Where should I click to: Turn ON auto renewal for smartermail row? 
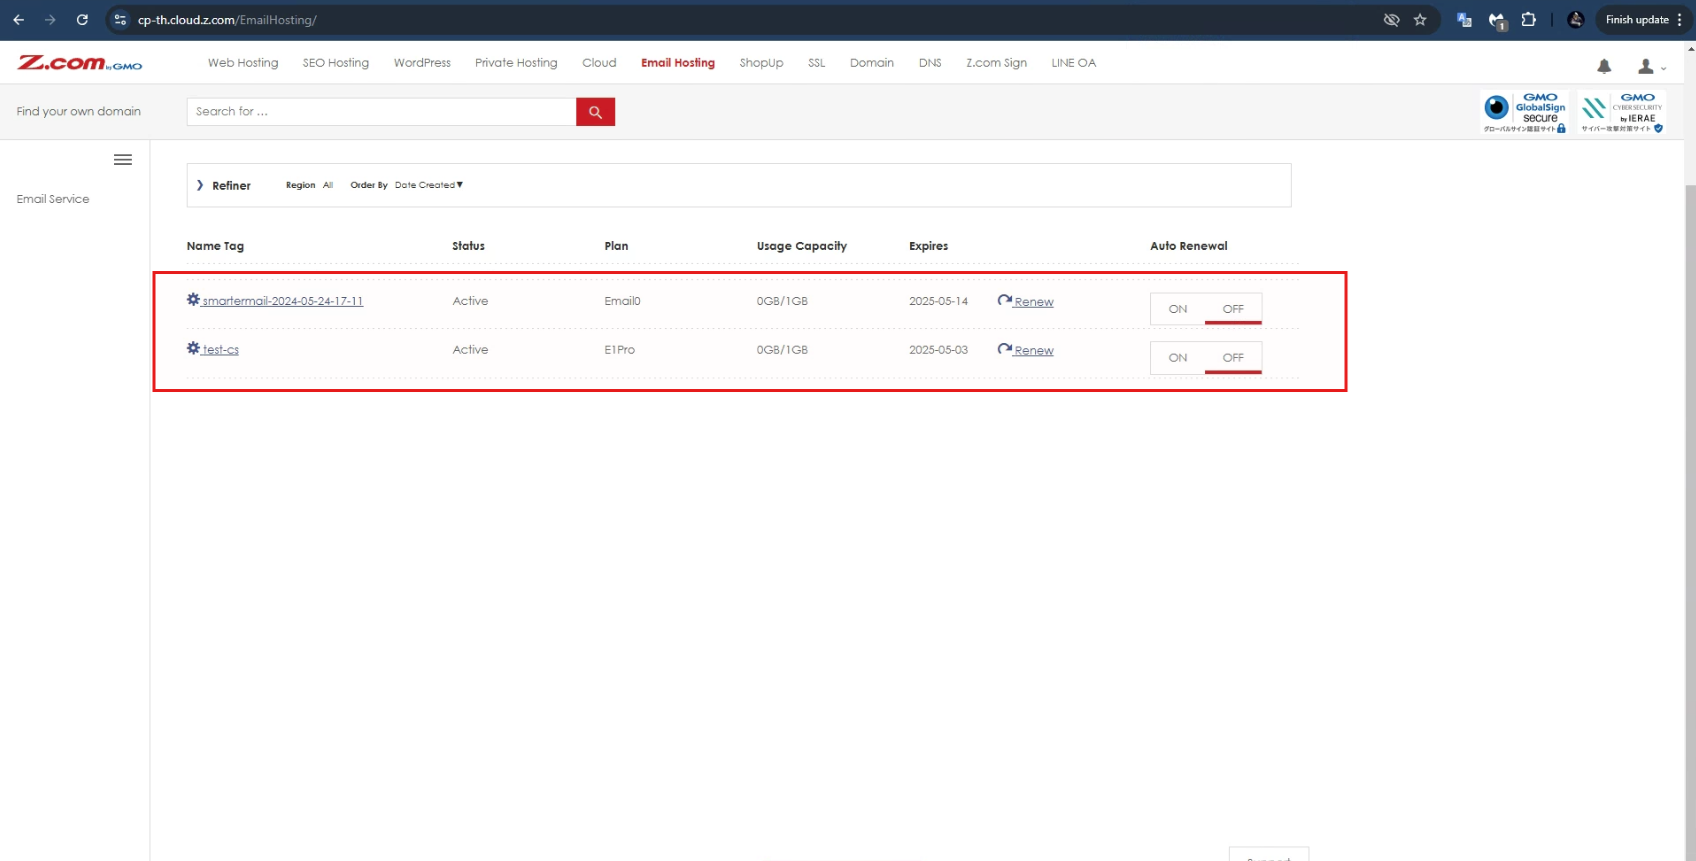1178,309
